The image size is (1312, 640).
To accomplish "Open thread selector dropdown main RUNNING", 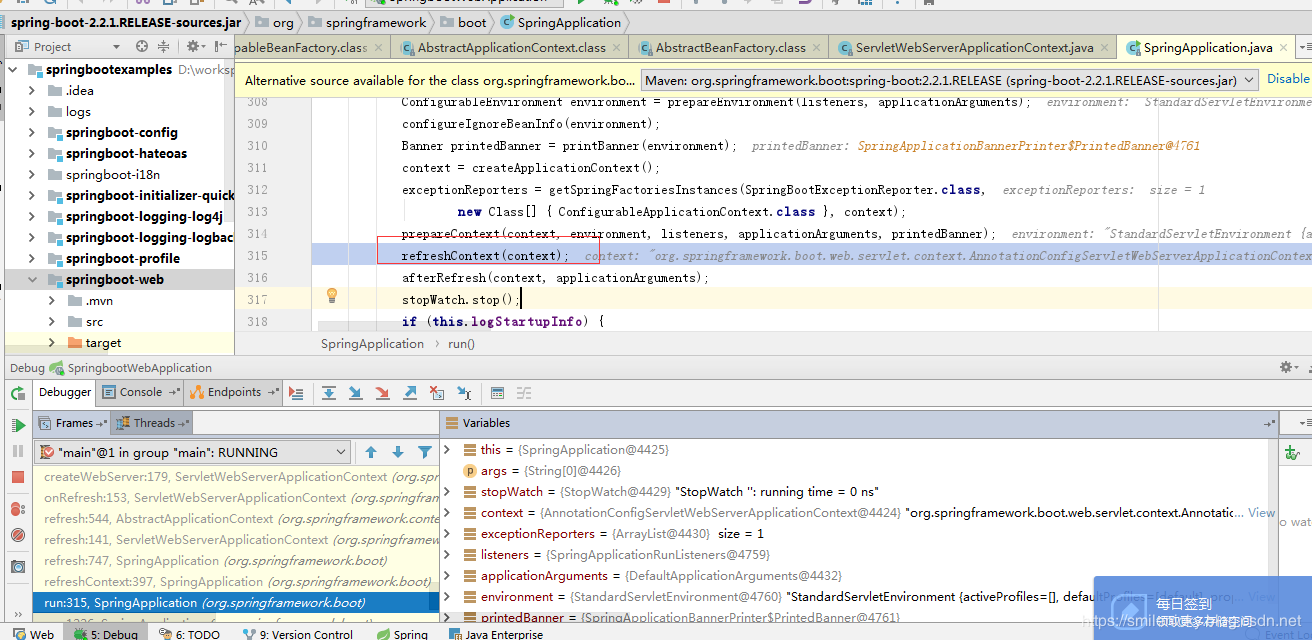I will click(193, 452).
